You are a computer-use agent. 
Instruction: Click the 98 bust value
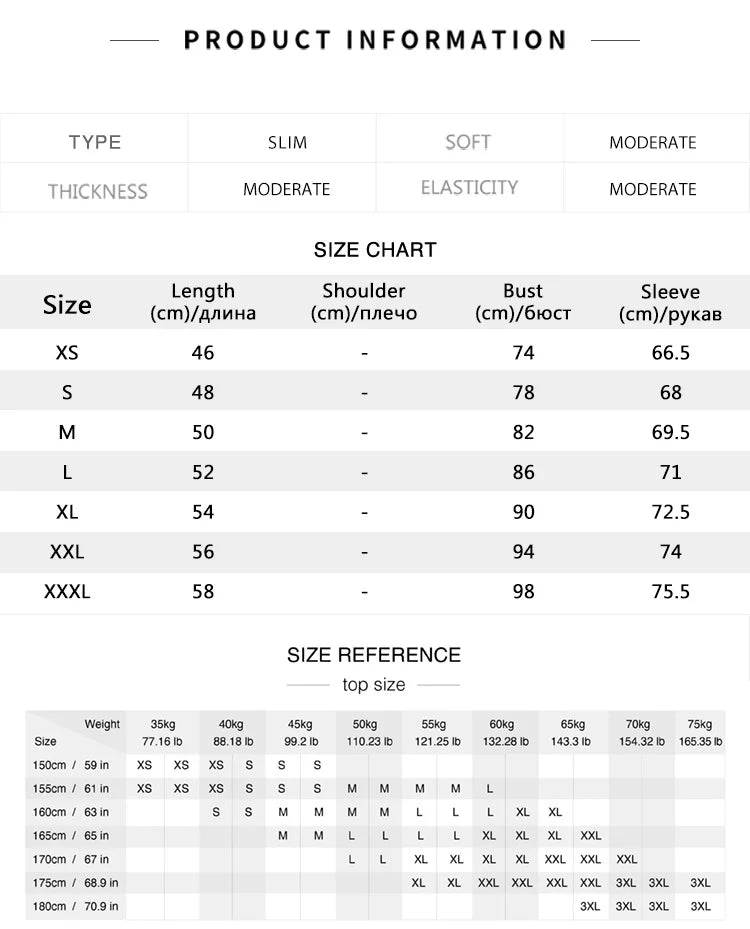(x=523, y=592)
